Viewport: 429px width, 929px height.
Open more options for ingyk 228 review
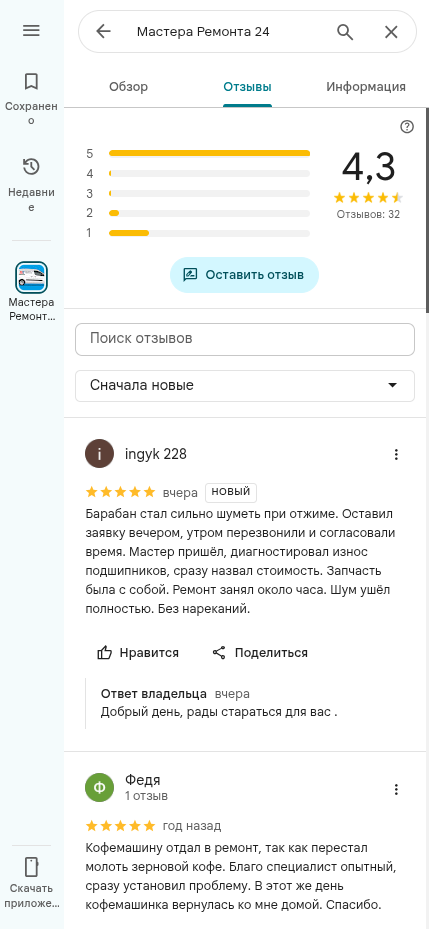pos(396,454)
